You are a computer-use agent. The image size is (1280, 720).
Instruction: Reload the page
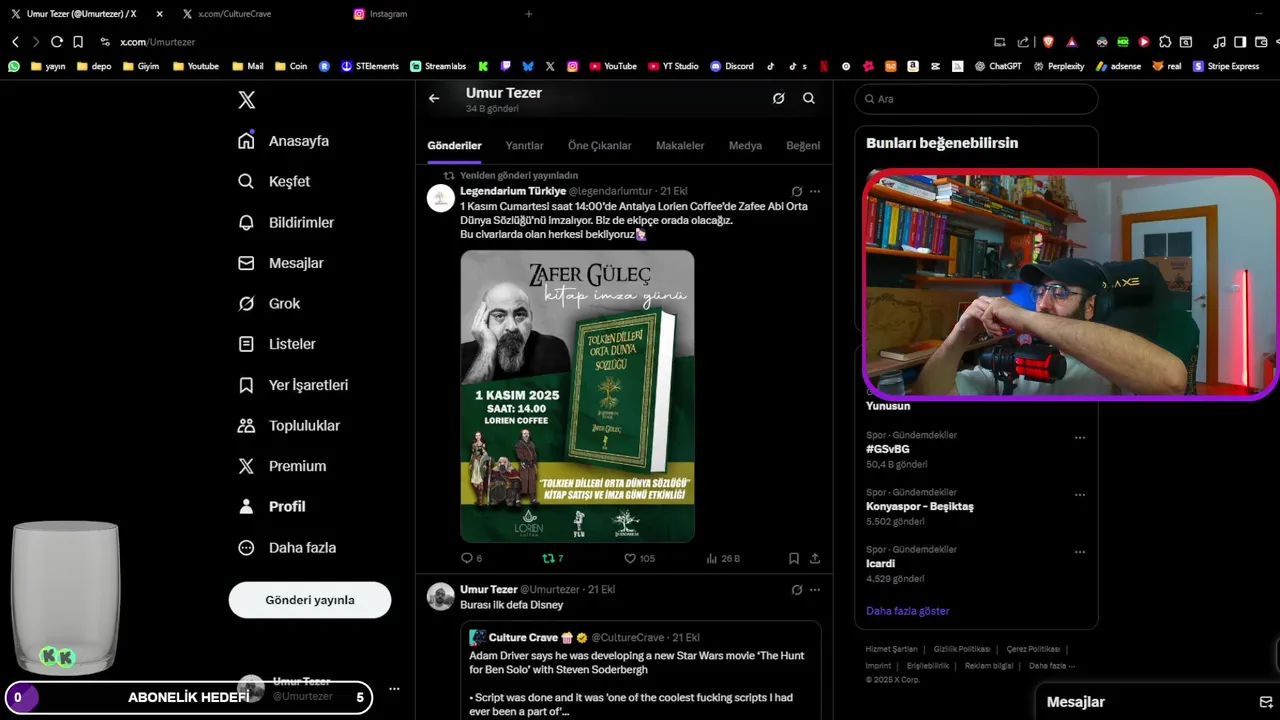click(x=57, y=42)
